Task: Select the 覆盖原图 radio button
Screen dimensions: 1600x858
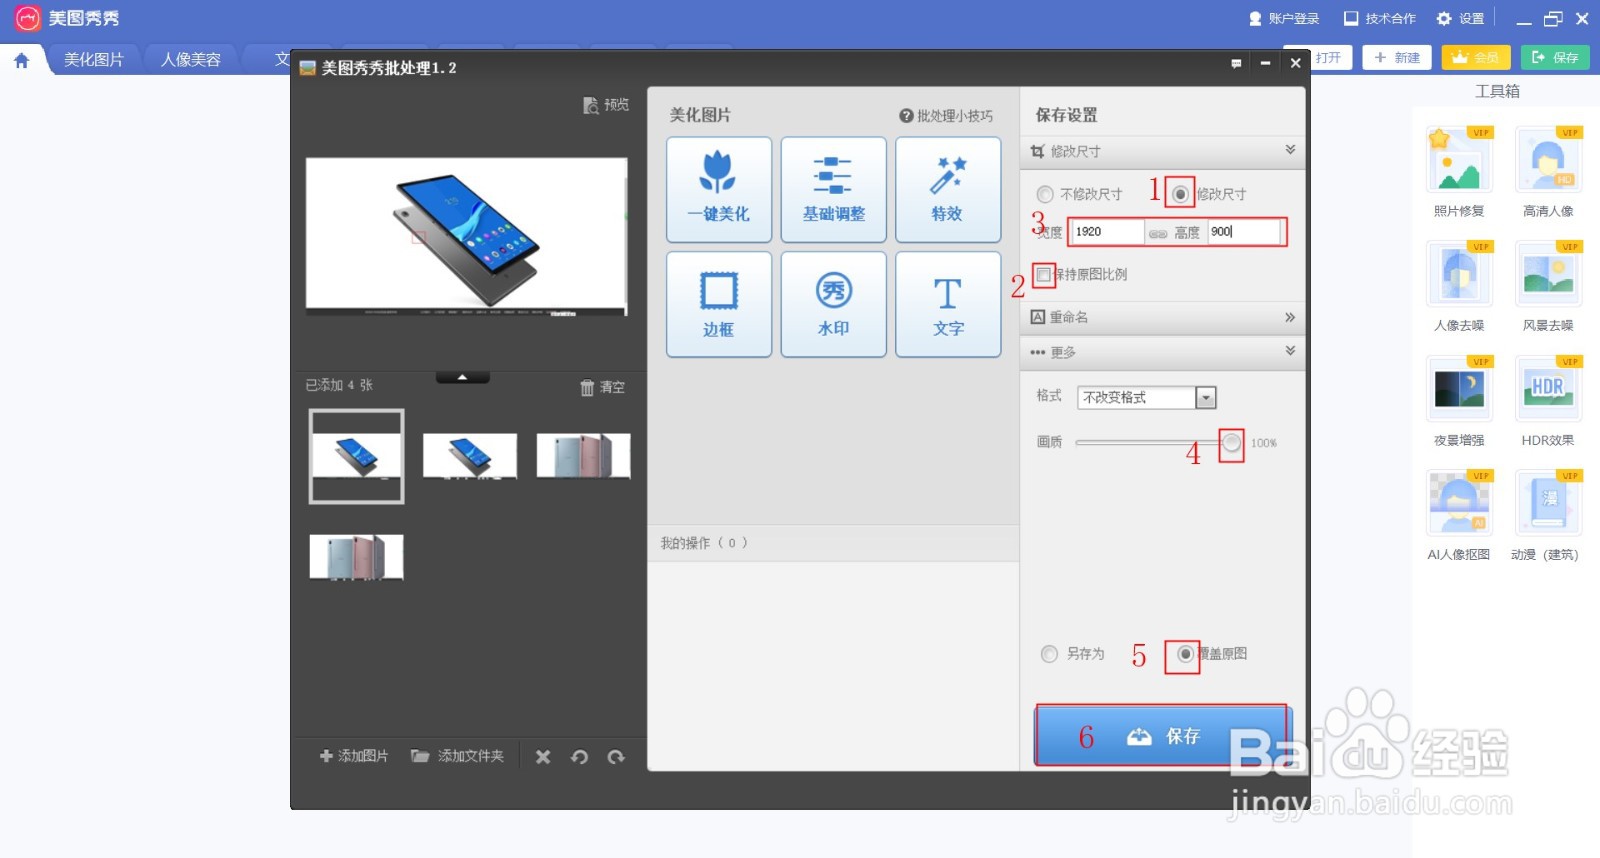Action: (1185, 654)
